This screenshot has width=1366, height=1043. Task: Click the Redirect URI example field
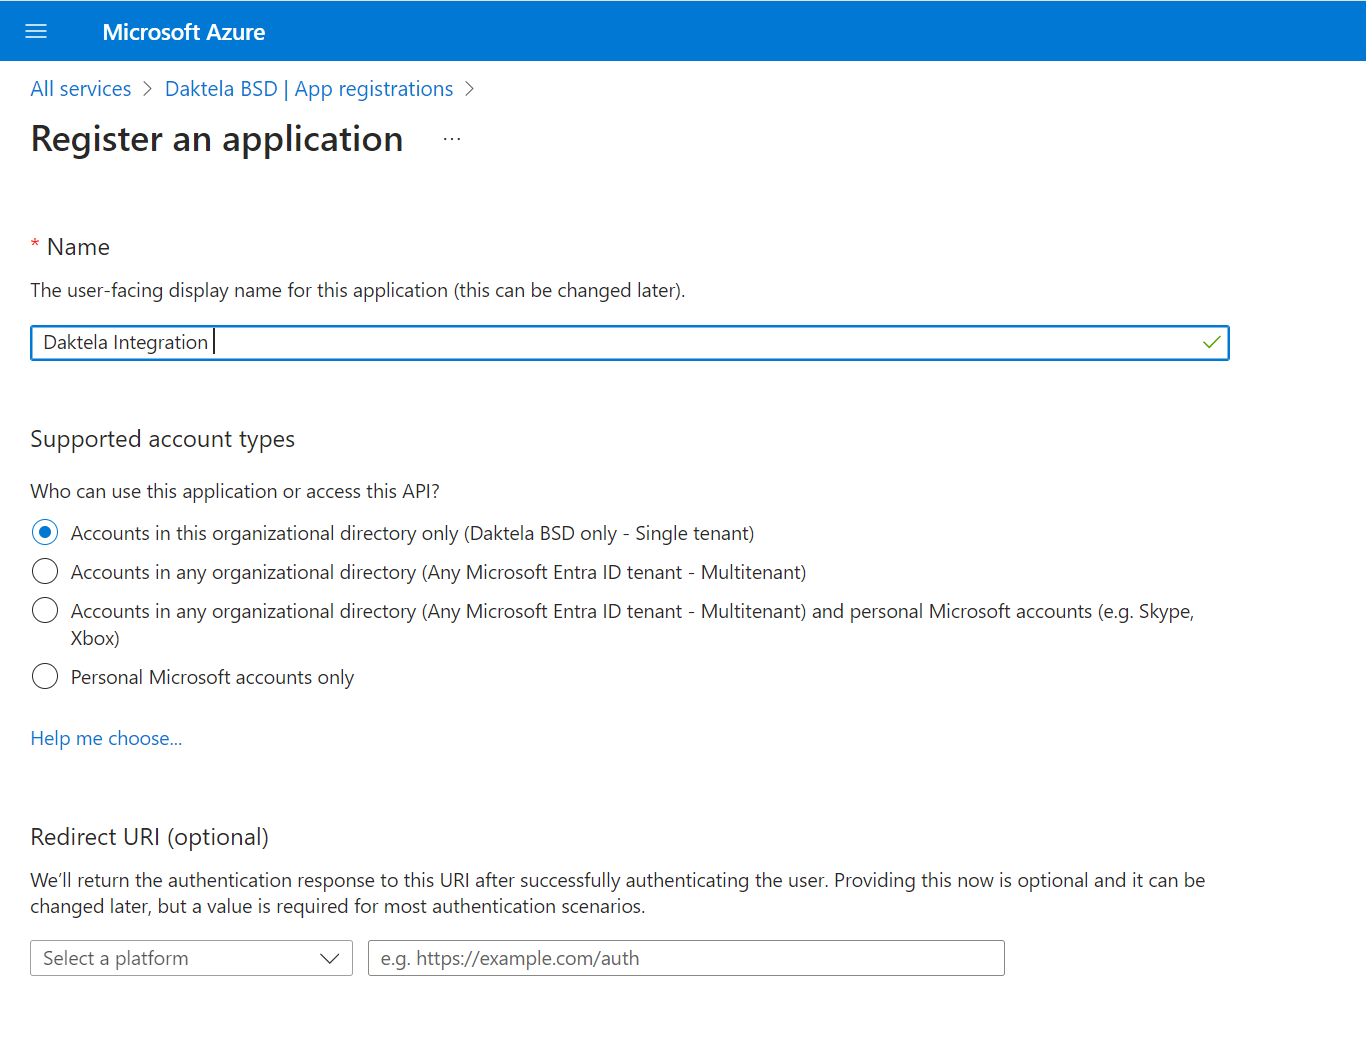click(686, 958)
